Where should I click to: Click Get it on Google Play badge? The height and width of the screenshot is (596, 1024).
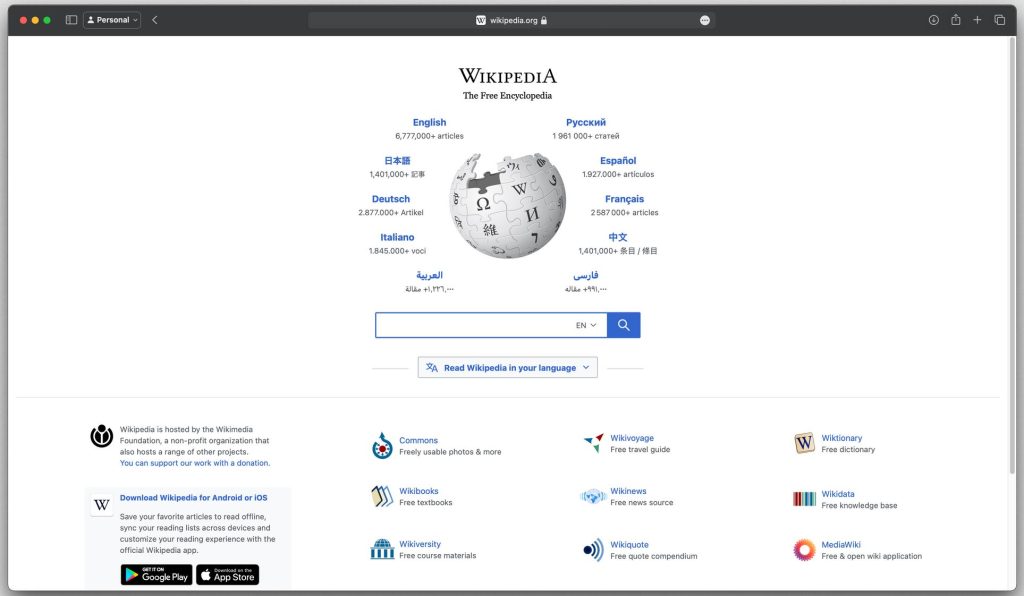[x=156, y=574]
